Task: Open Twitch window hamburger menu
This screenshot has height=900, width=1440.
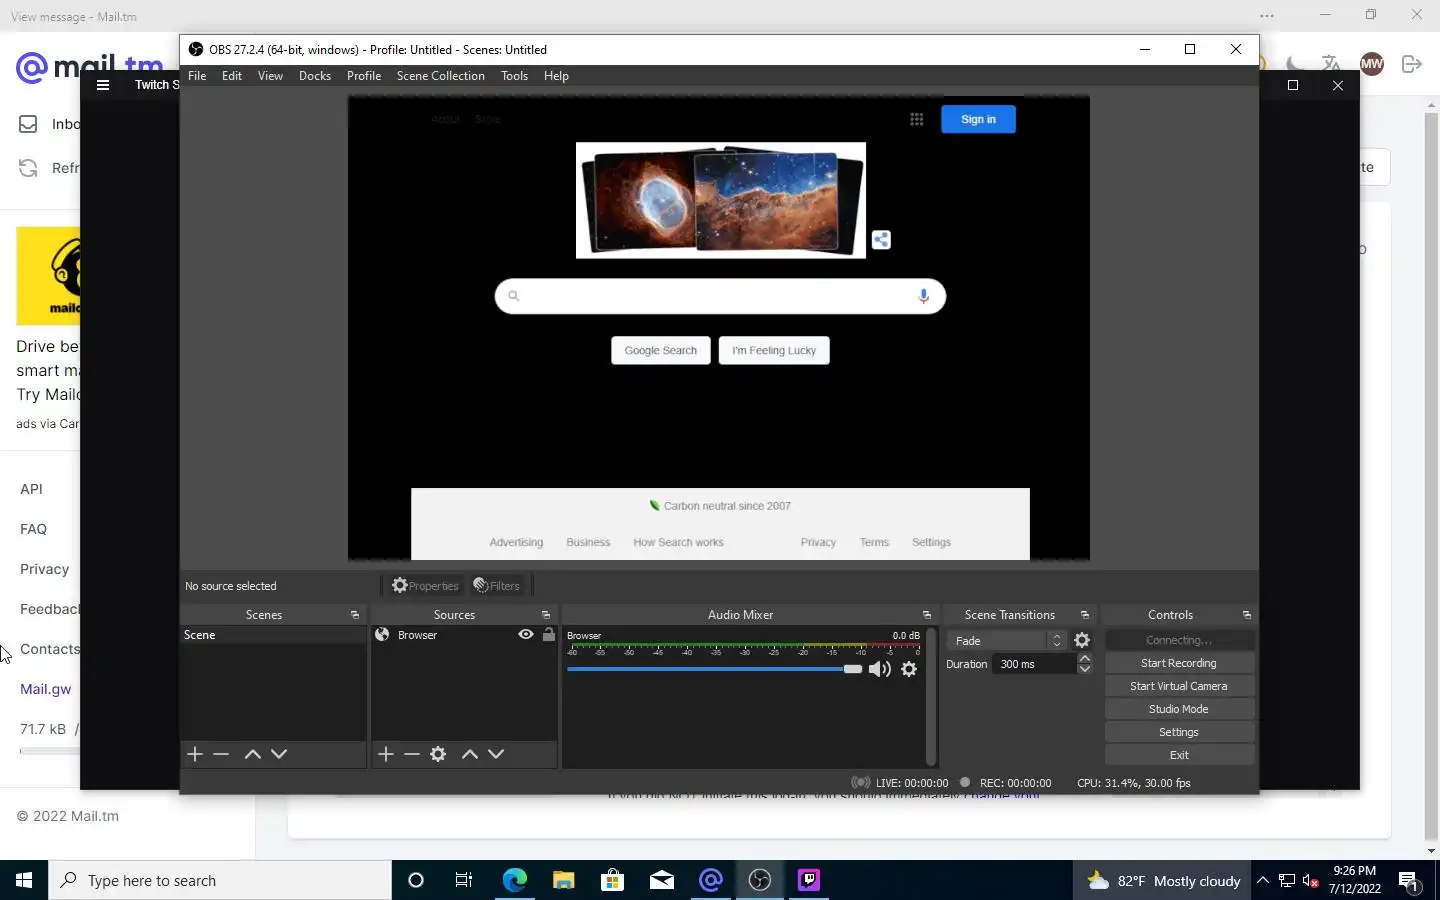Action: [x=102, y=85]
